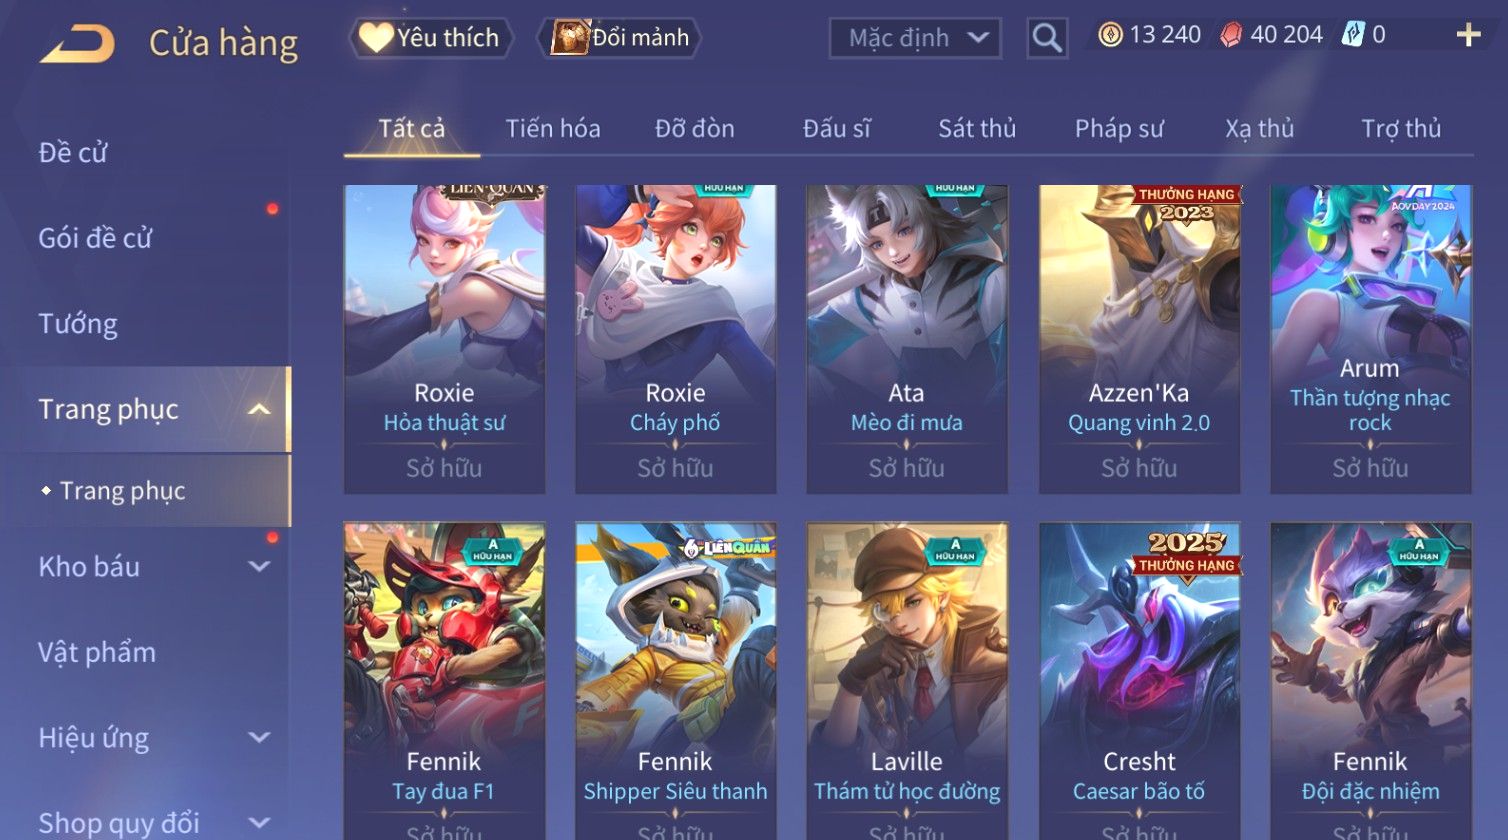Open Gói đề cử in sidebar

pos(95,238)
